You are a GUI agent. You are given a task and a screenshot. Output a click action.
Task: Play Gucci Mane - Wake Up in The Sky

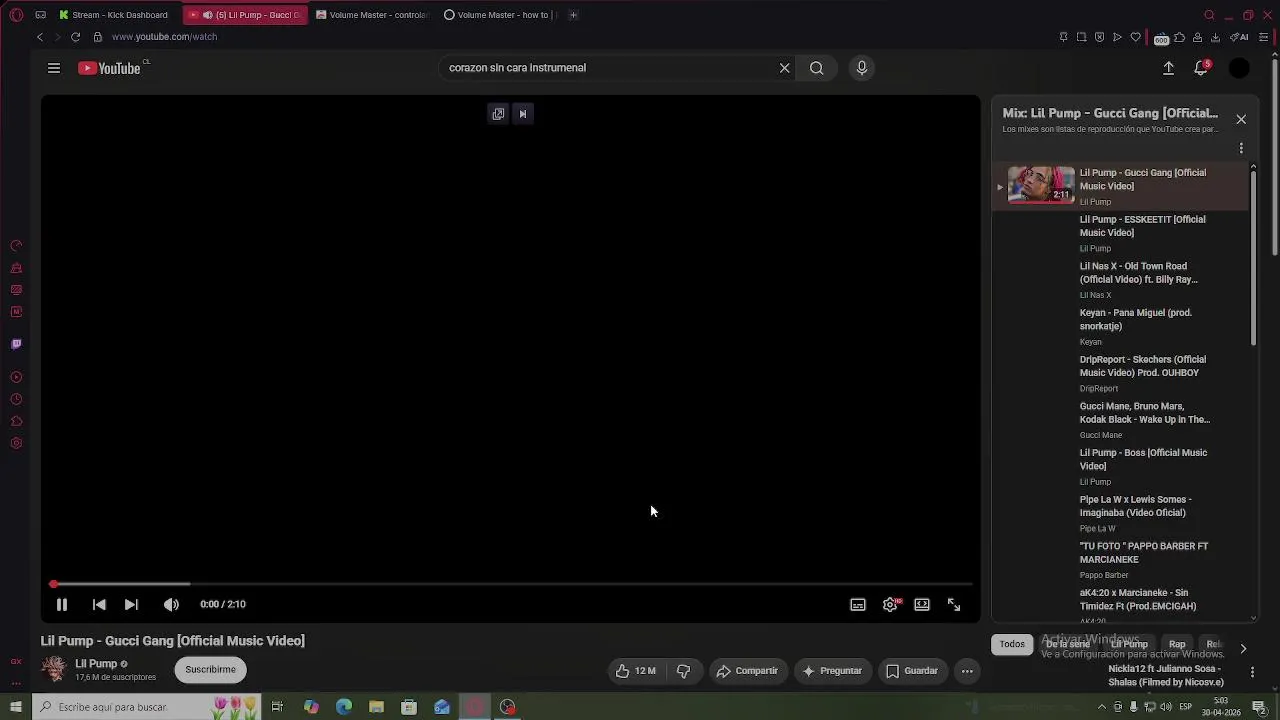[1145, 413]
